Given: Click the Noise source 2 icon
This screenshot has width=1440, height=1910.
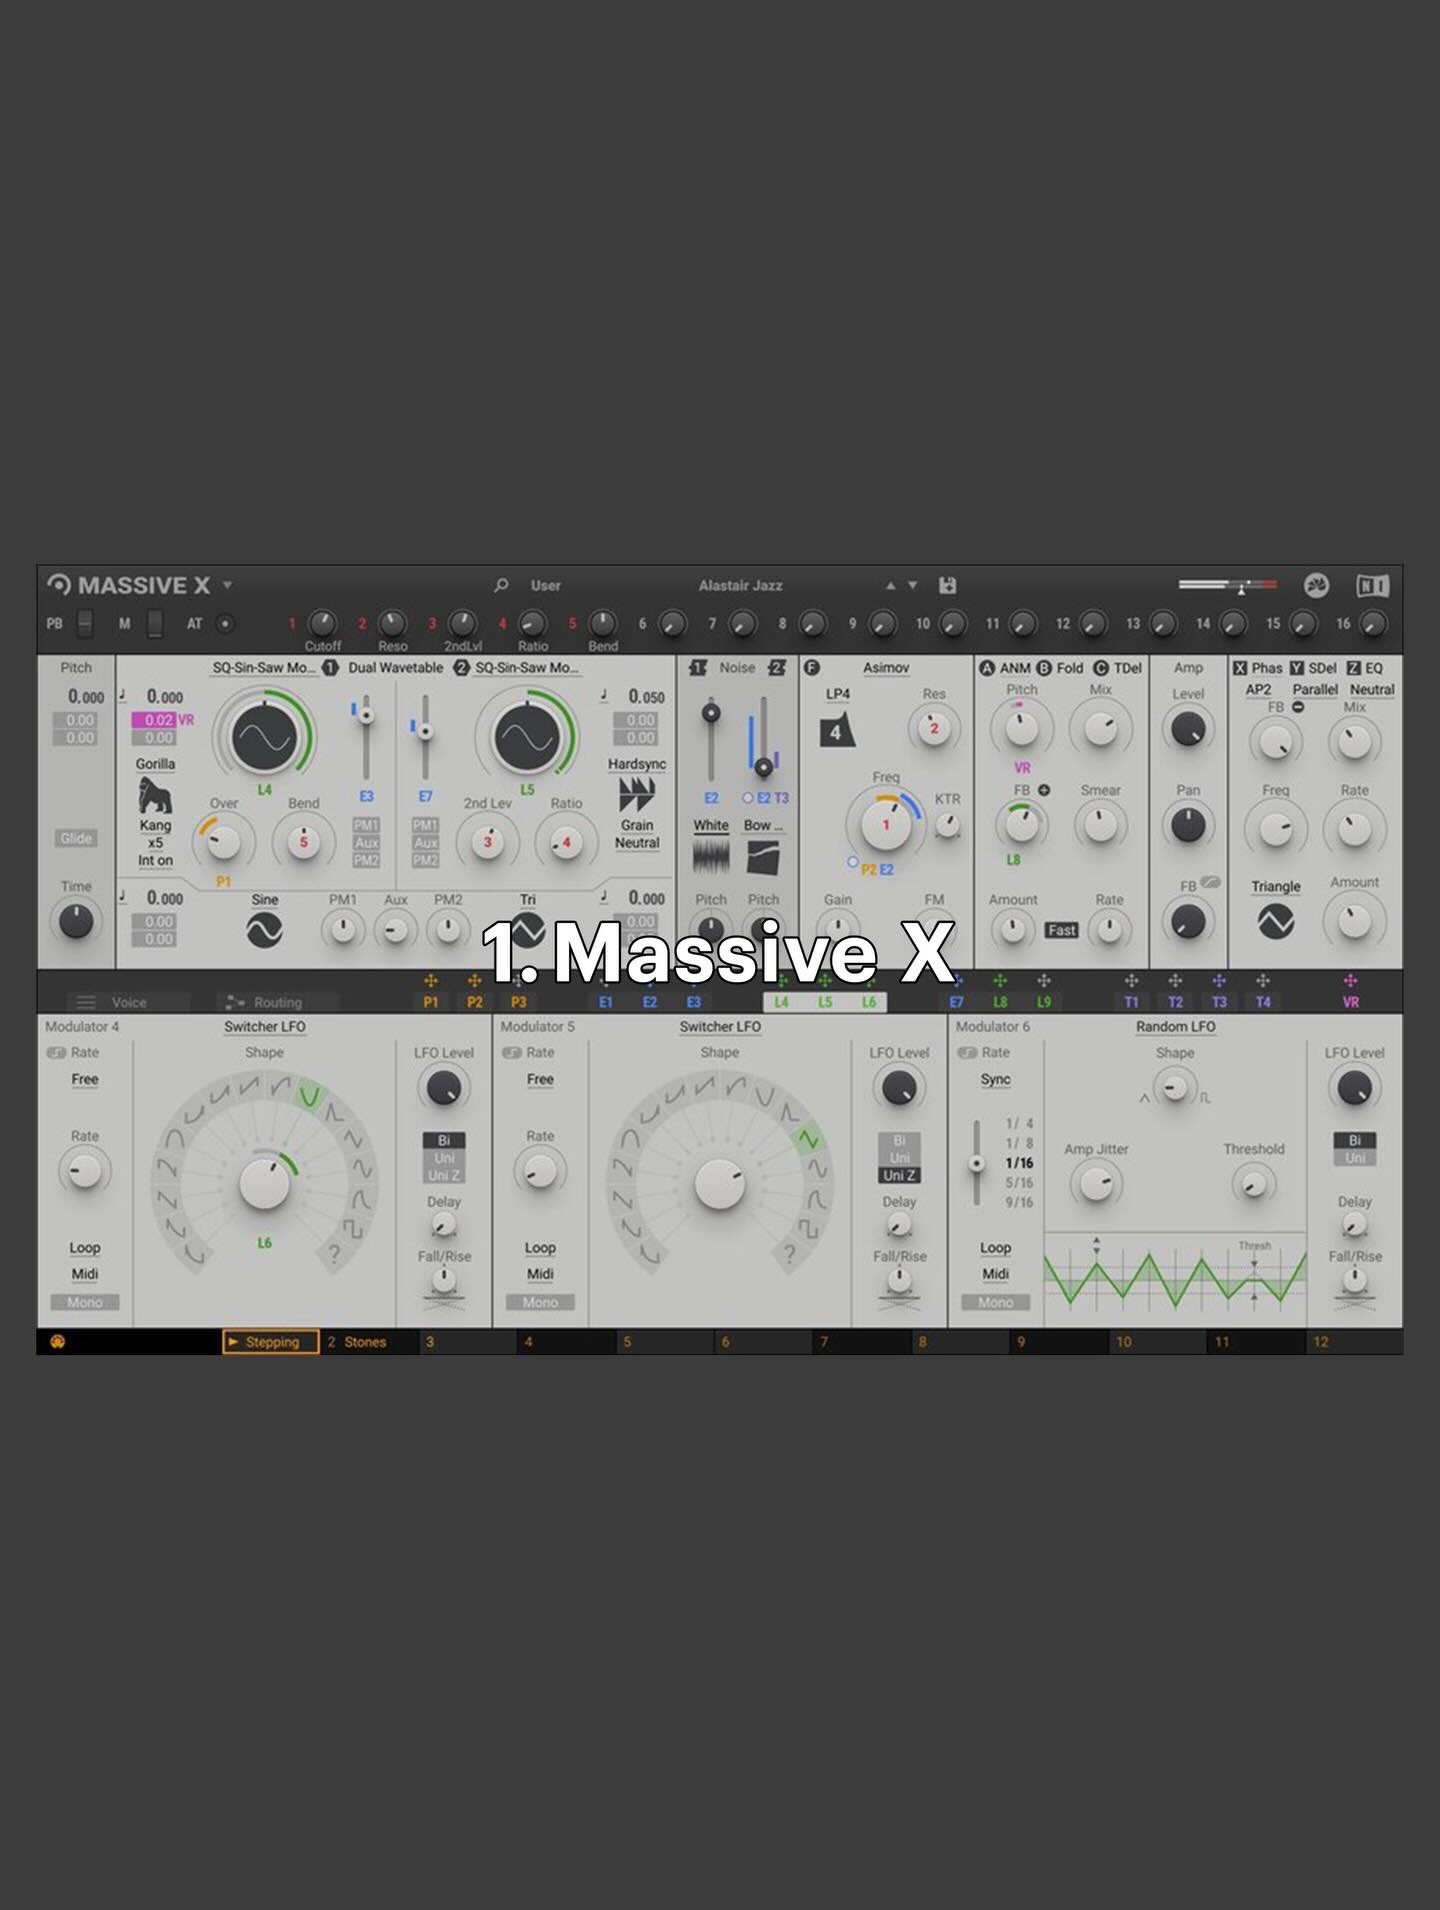Looking at the screenshot, I should click(776, 667).
